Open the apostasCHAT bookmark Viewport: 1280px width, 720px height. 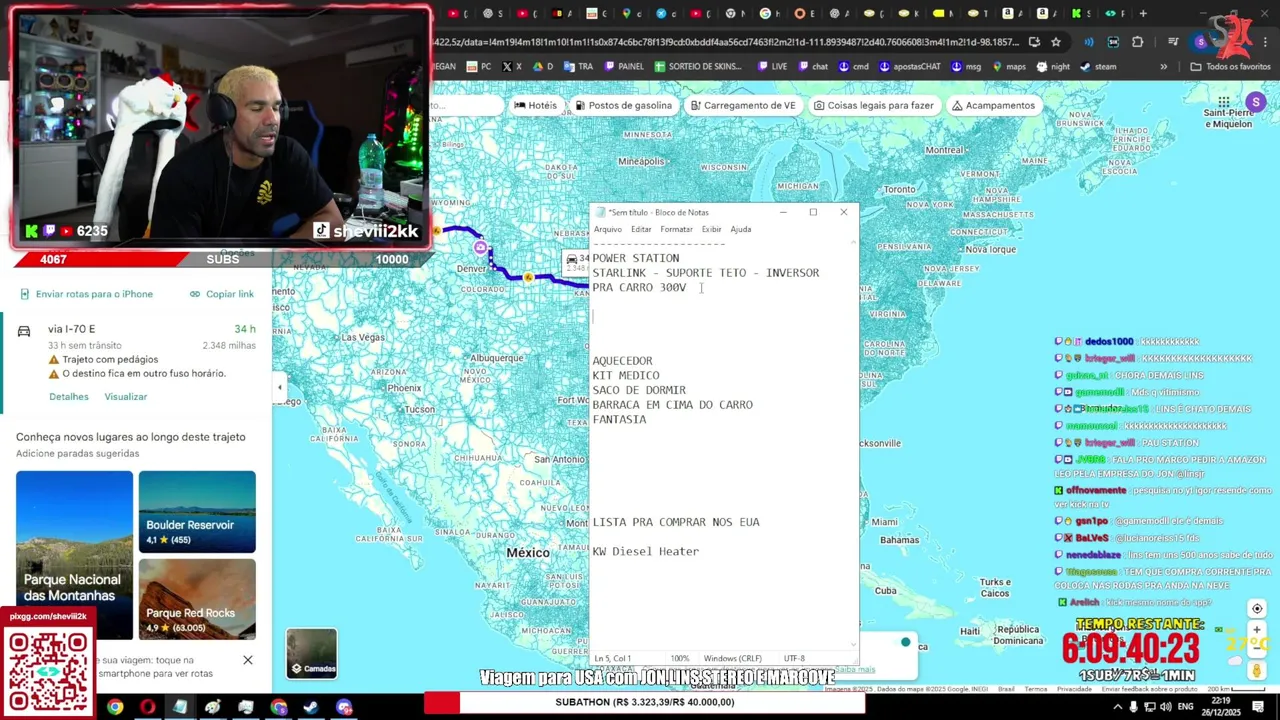pos(910,67)
